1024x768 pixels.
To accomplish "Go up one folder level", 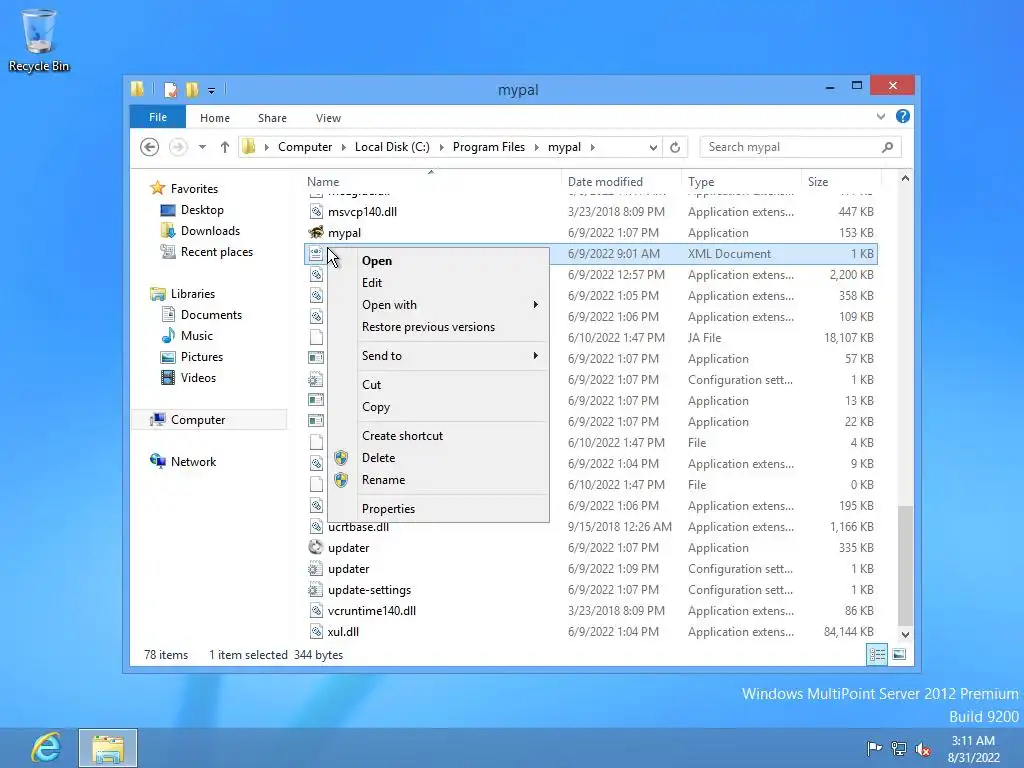I will tap(225, 147).
